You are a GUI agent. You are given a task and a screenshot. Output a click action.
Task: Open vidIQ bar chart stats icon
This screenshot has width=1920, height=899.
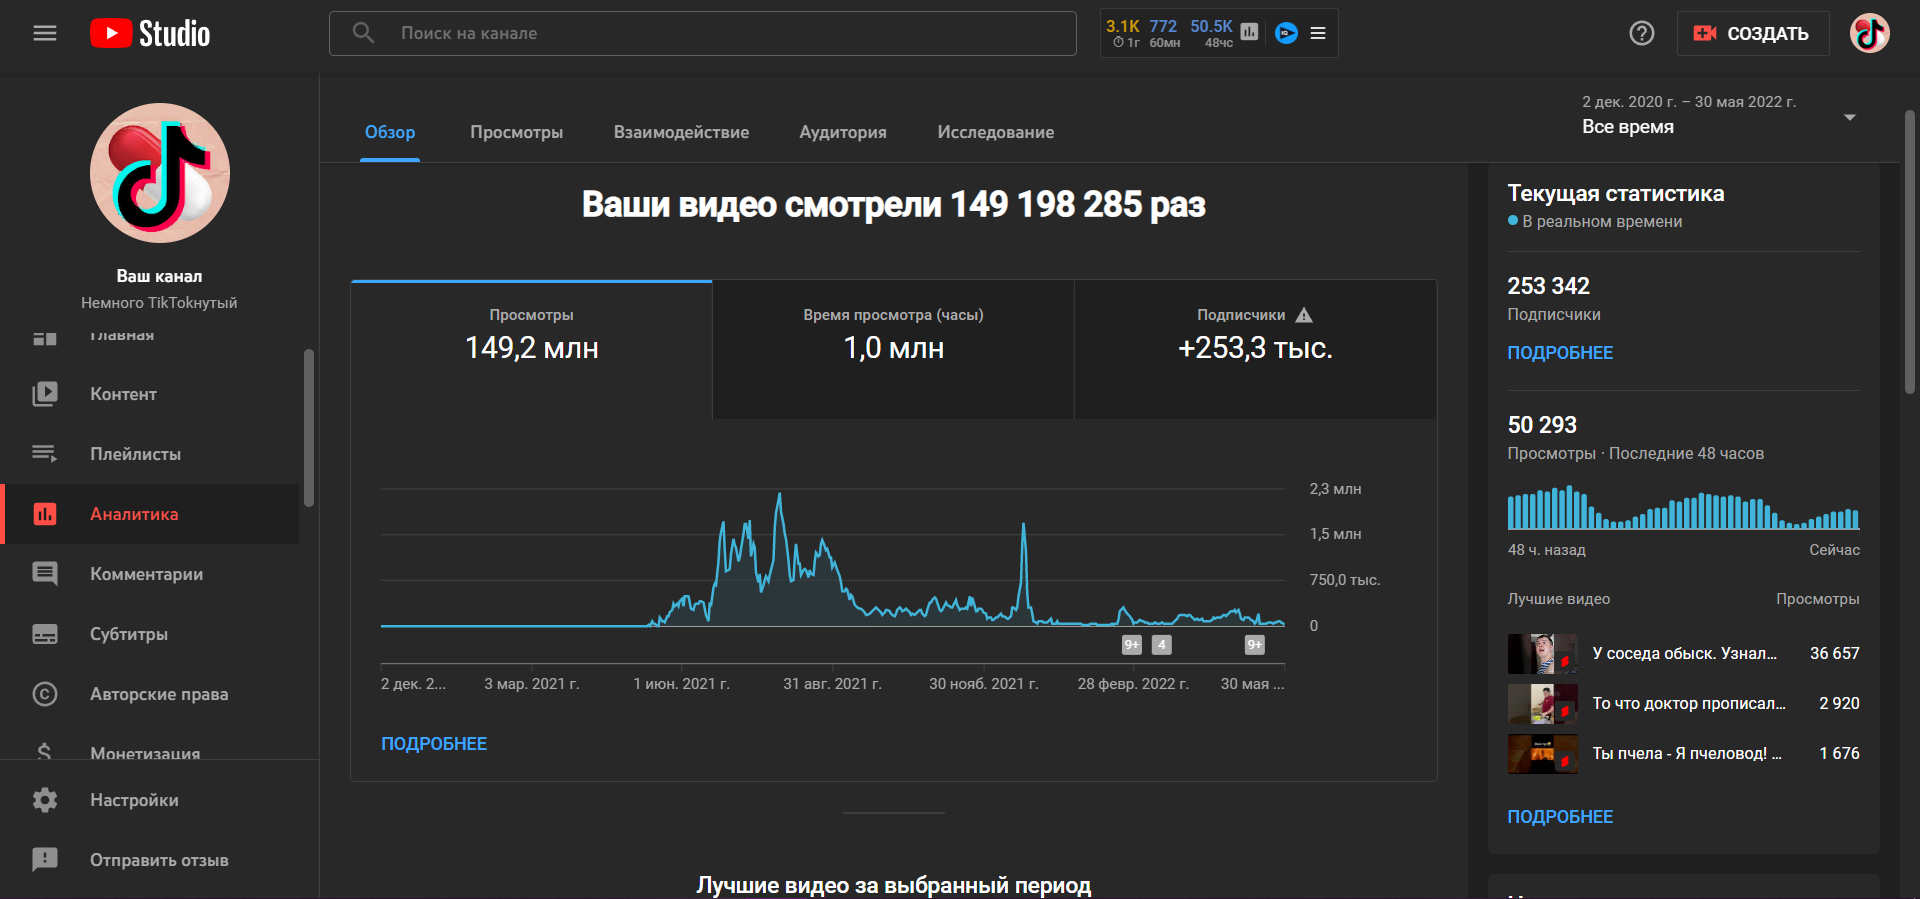click(1249, 32)
